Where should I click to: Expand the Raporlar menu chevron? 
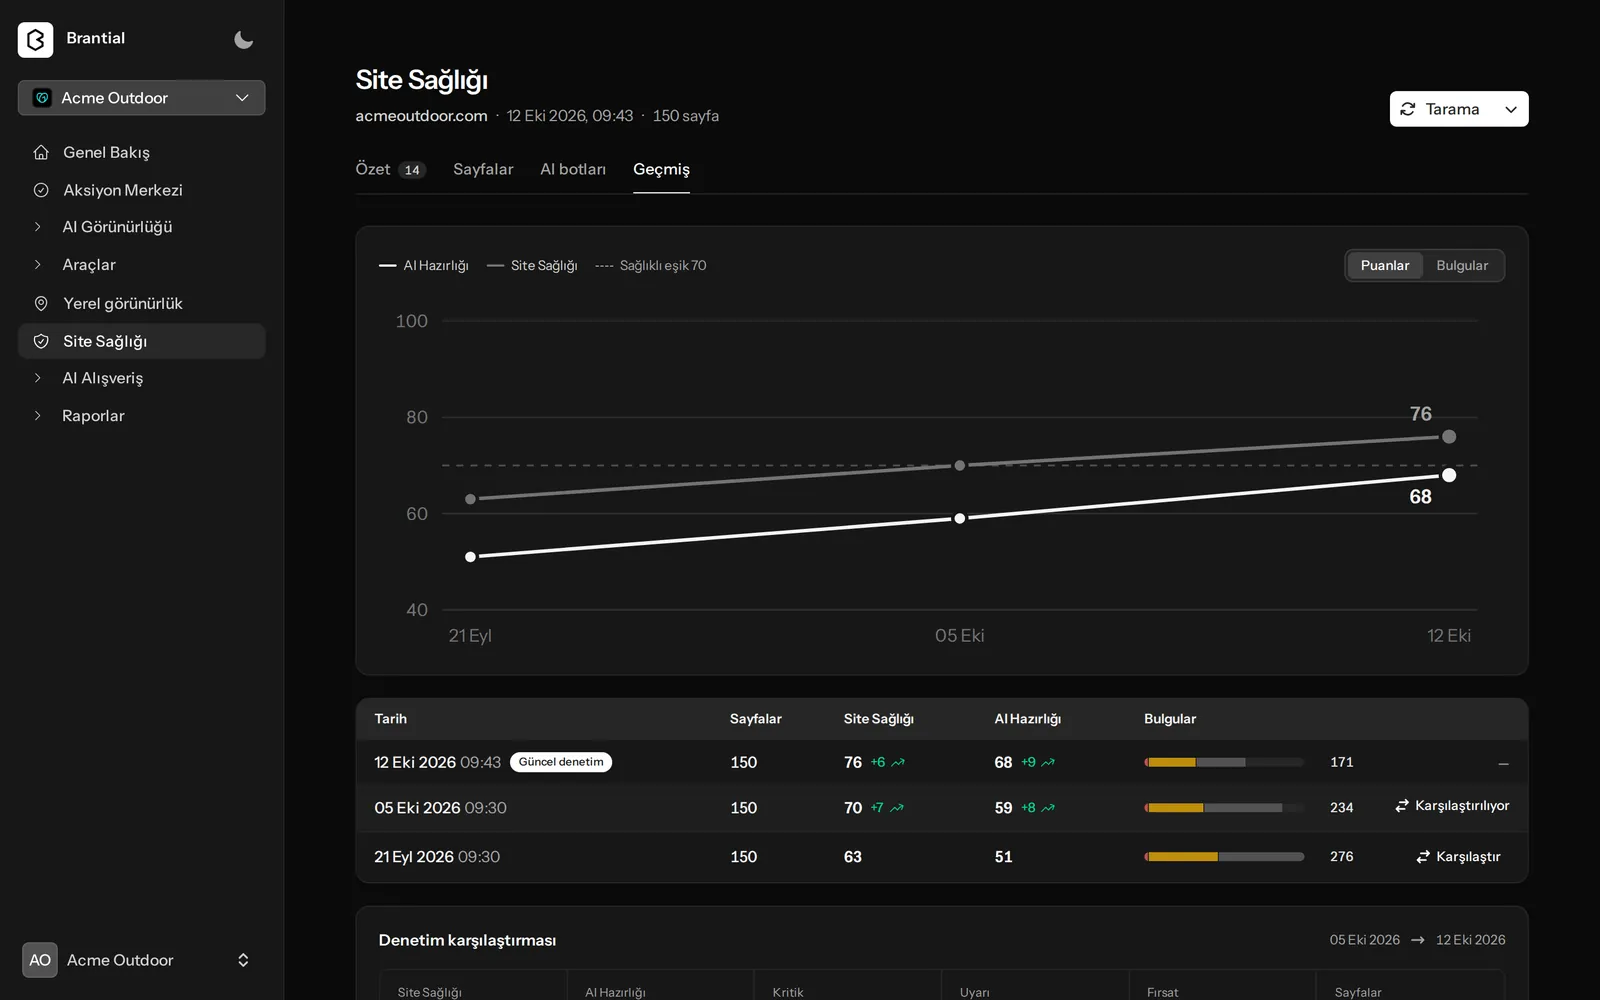[x=38, y=416]
